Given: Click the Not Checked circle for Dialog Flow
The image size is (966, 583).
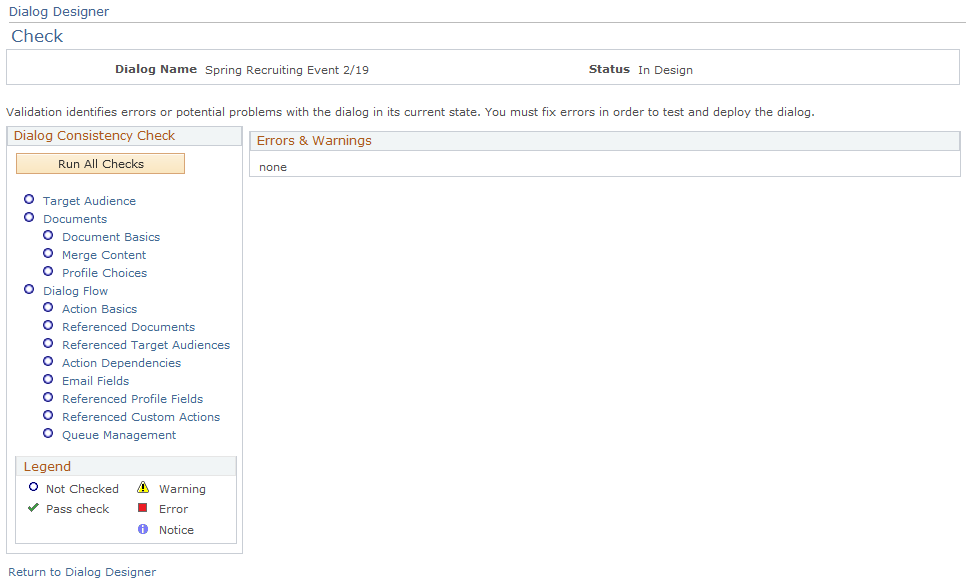Looking at the screenshot, I should click(x=28, y=289).
